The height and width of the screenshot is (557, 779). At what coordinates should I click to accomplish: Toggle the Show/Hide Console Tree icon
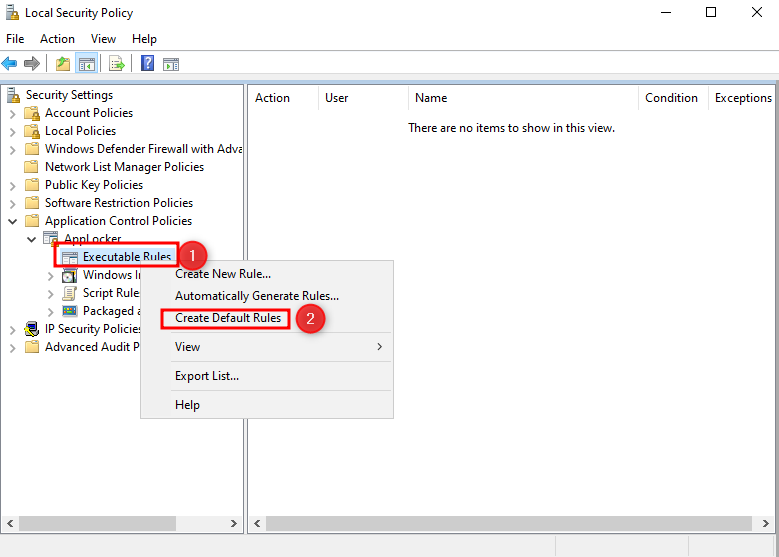tap(86, 64)
